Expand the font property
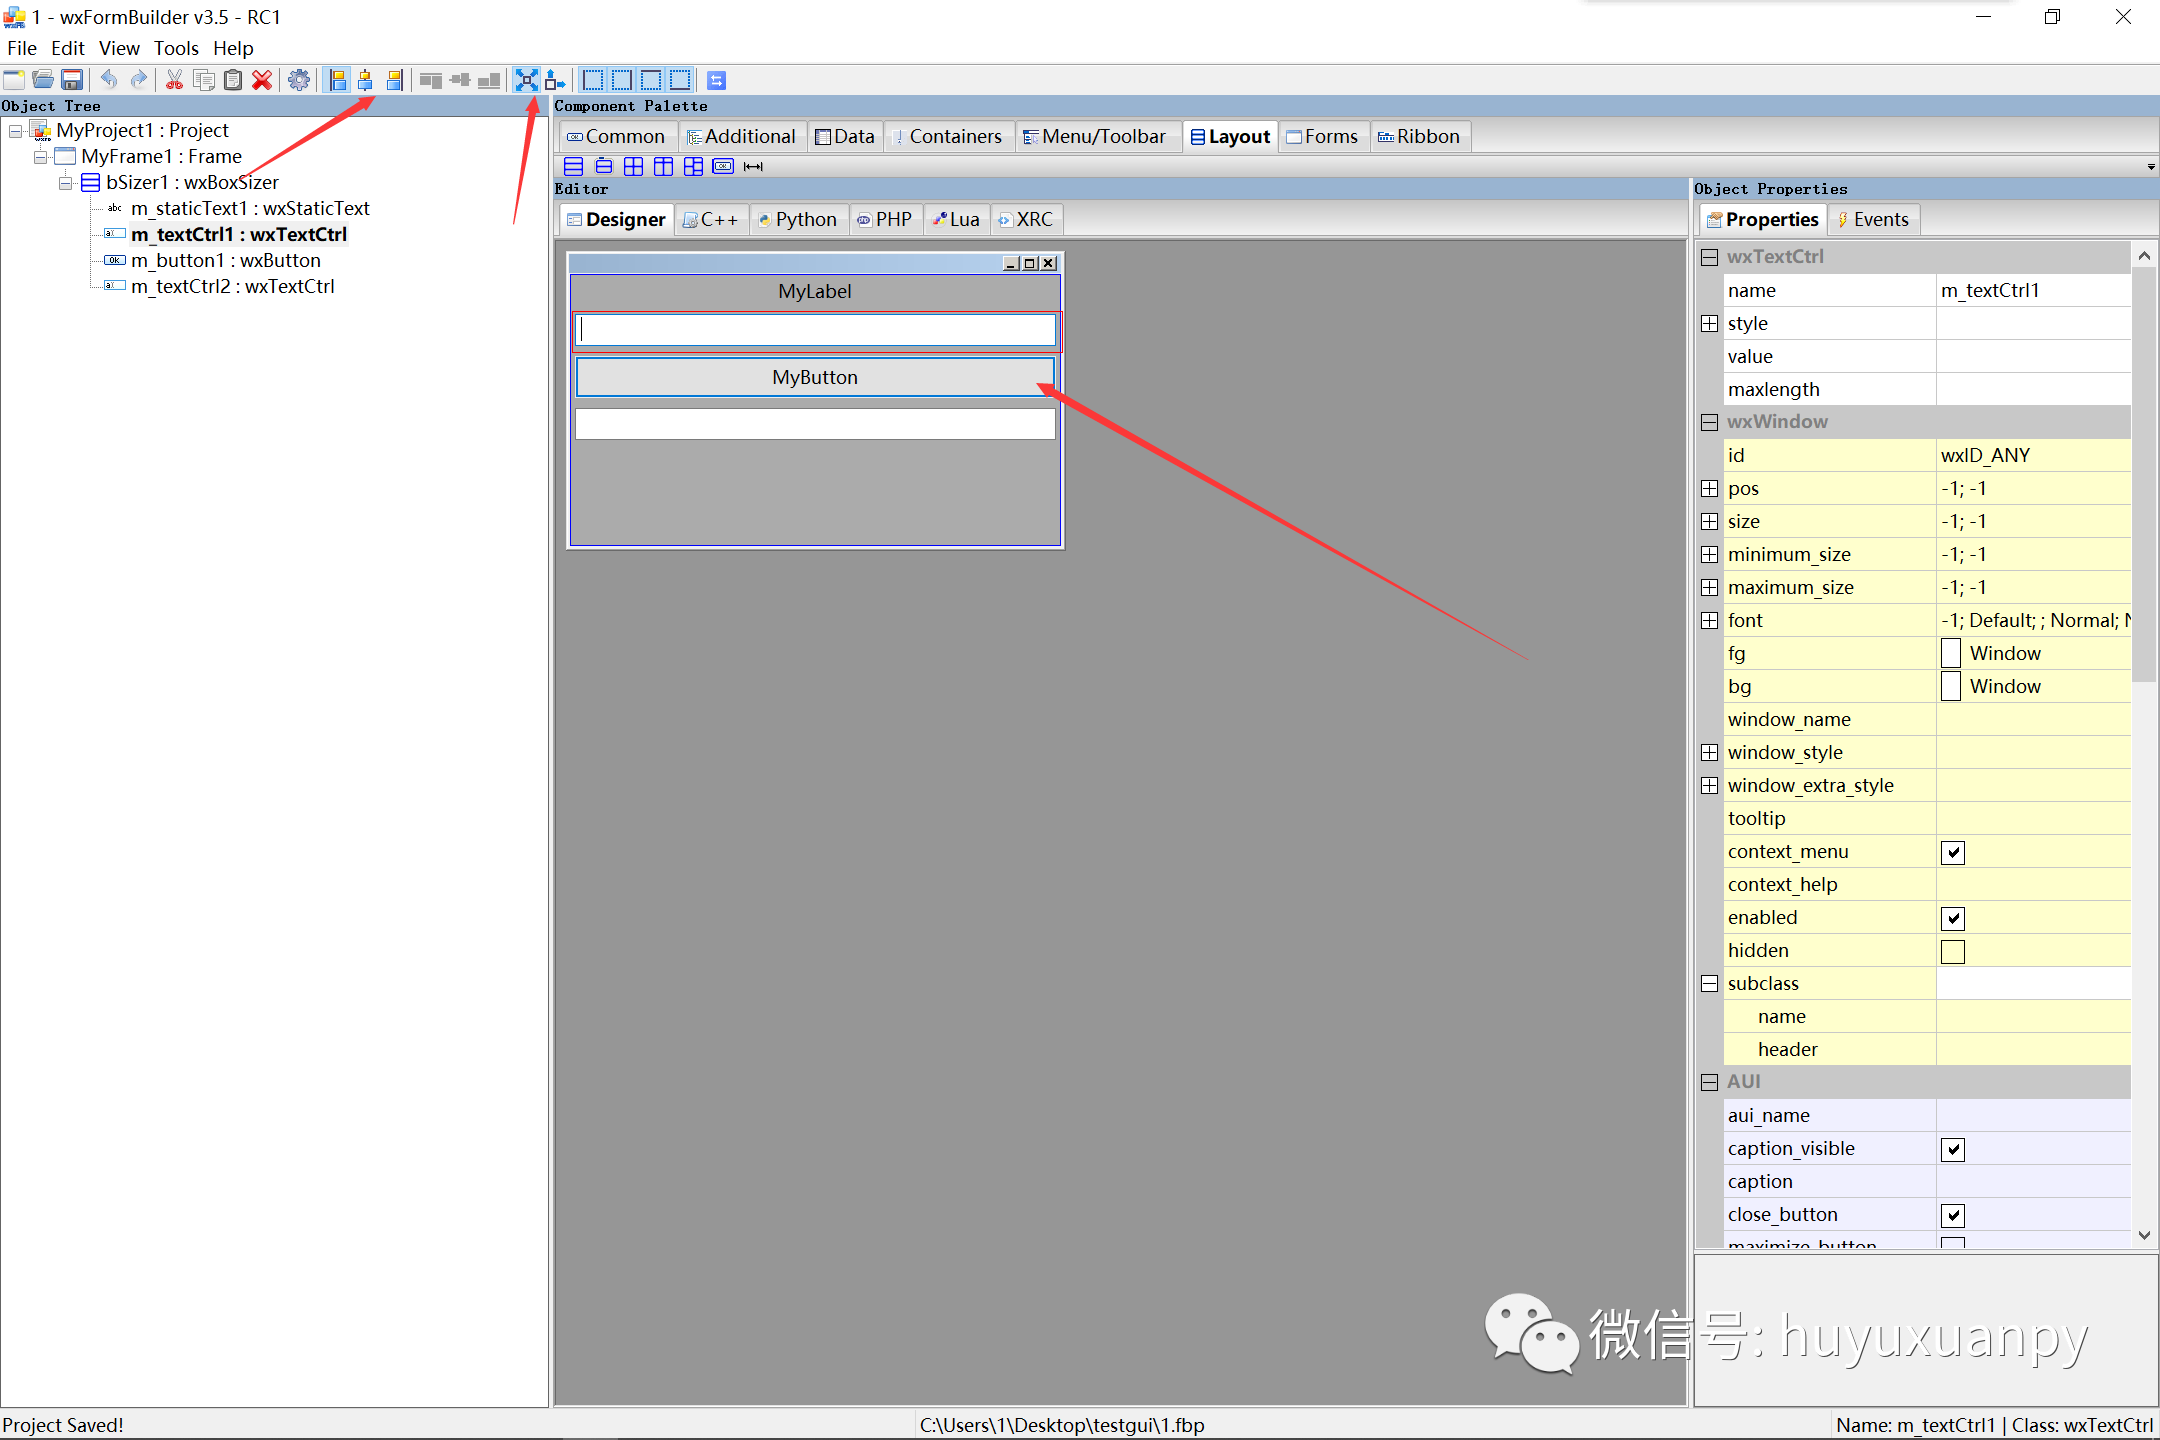Viewport: 2160px width, 1440px height. tap(1710, 621)
